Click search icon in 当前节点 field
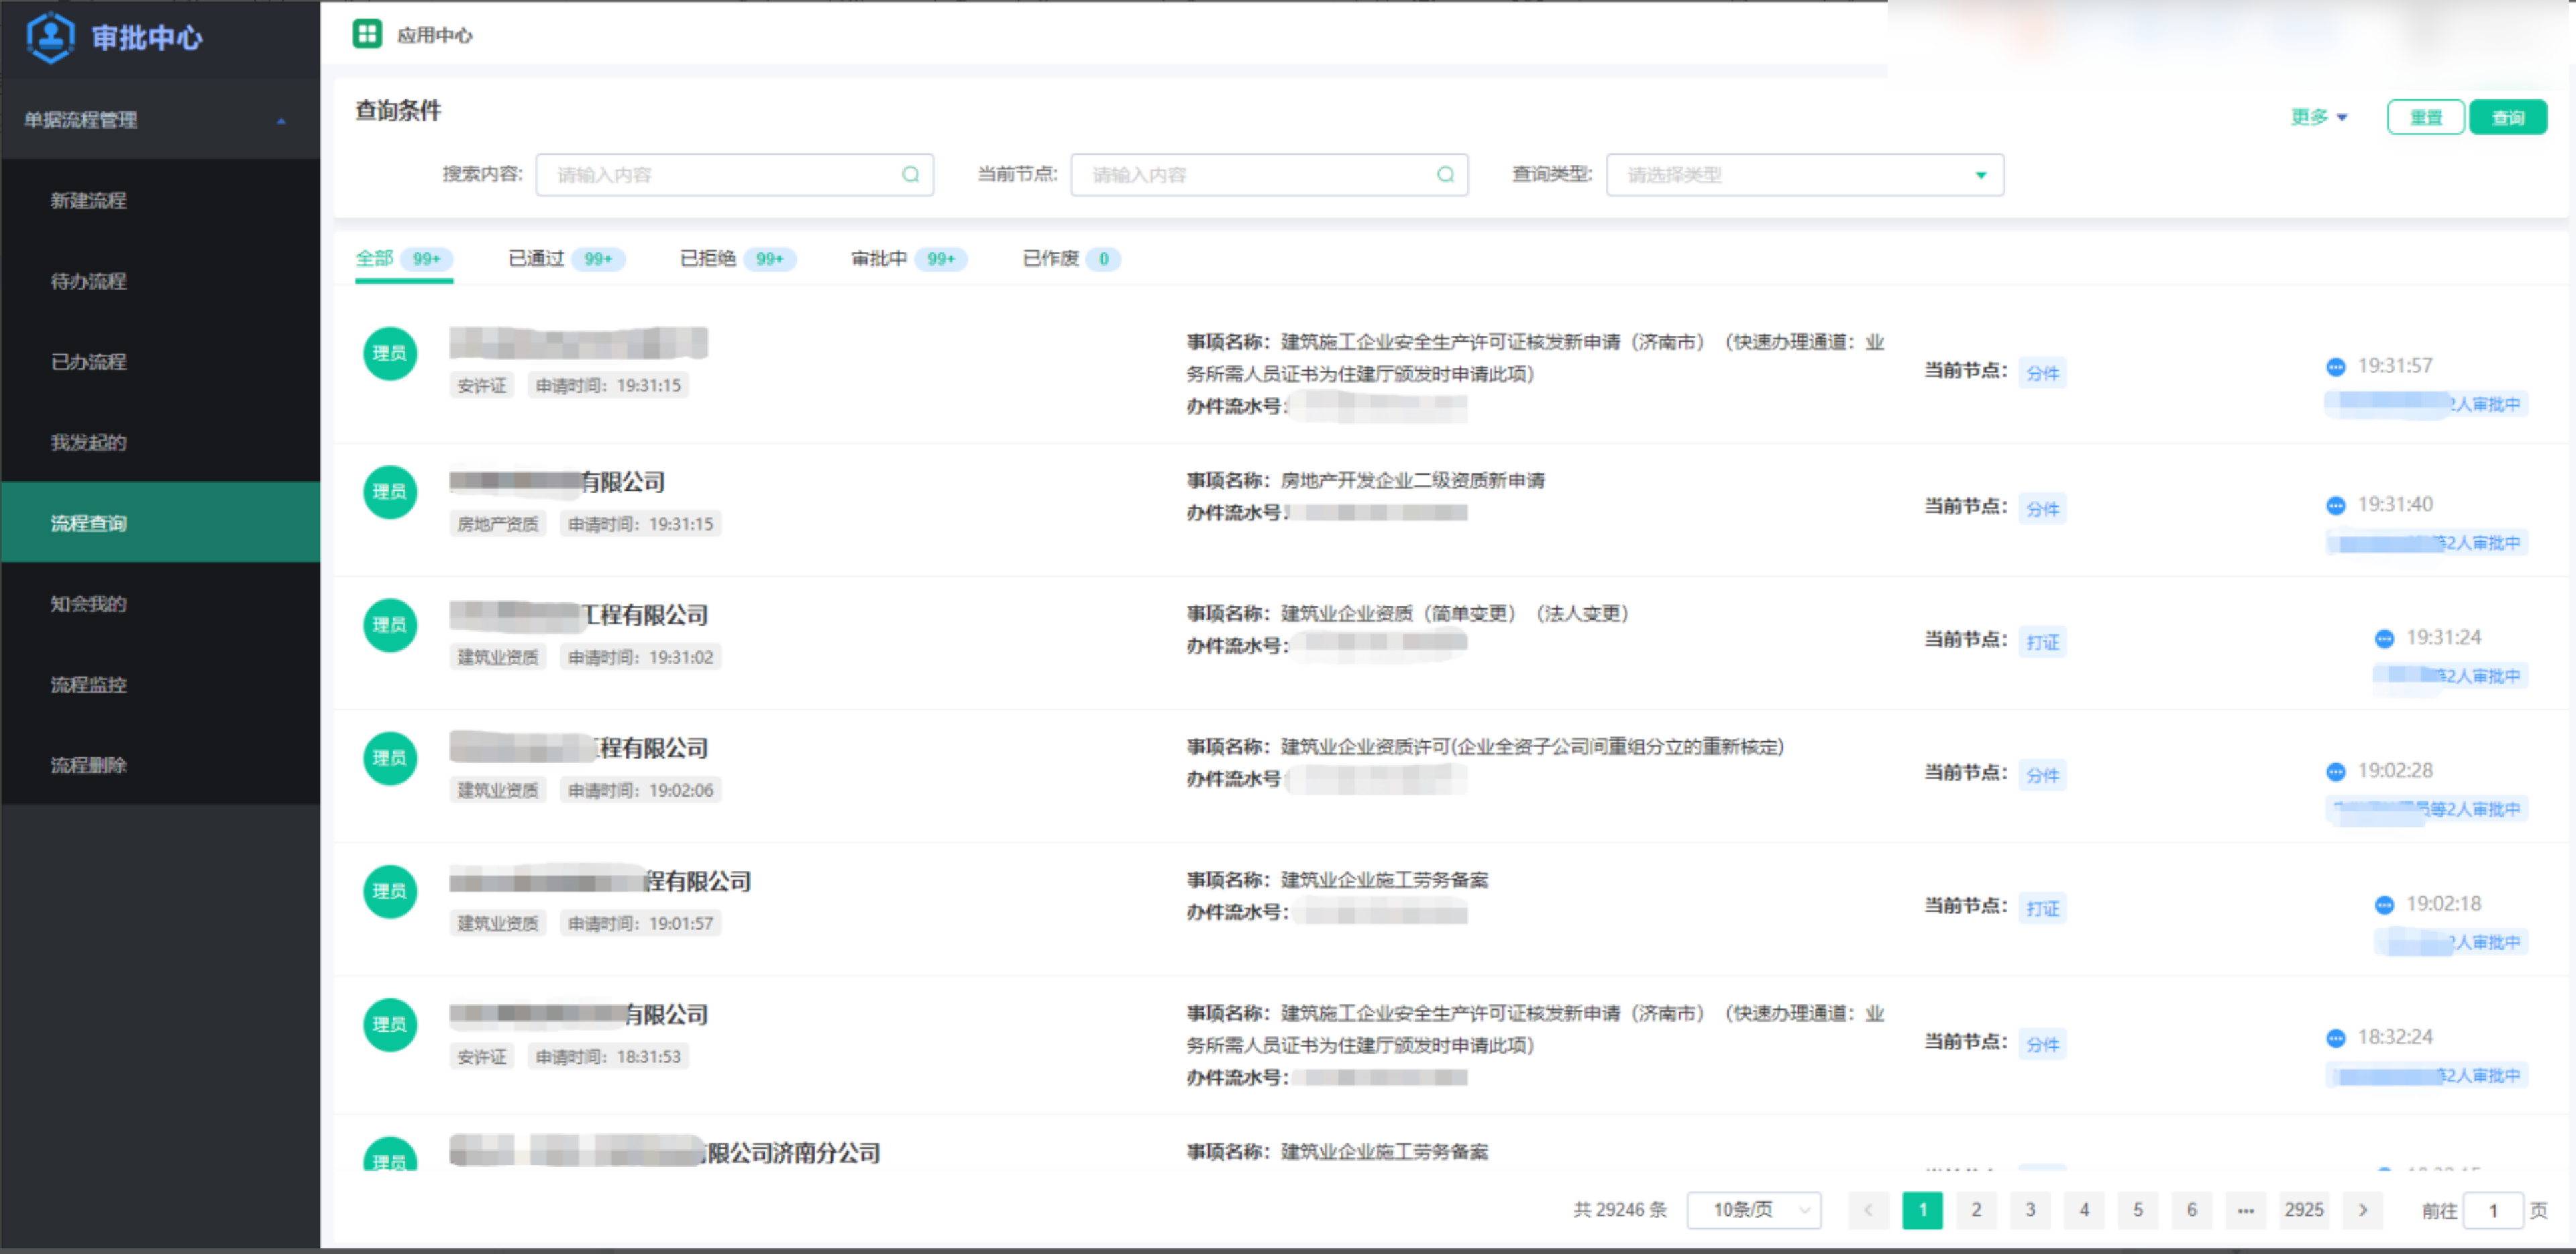Image resolution: width=2576 pixels, height=1254 pixels. click(x=1445, y=175)
